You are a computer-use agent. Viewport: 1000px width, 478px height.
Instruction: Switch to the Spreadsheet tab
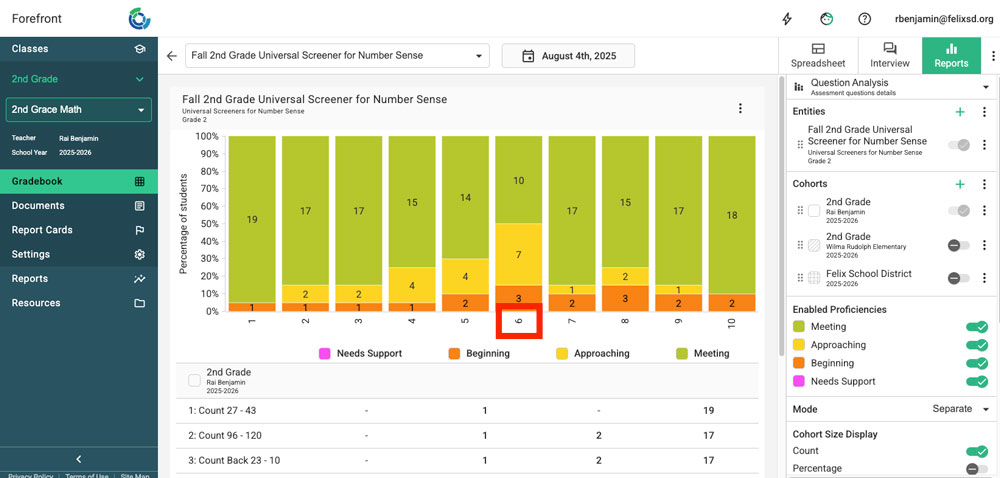pyautogui.click(x=817, y=56)
